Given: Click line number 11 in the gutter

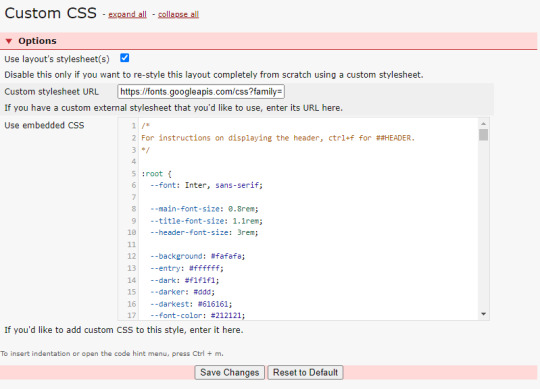Looking at the screenshot, I should [x=132, y=245].
